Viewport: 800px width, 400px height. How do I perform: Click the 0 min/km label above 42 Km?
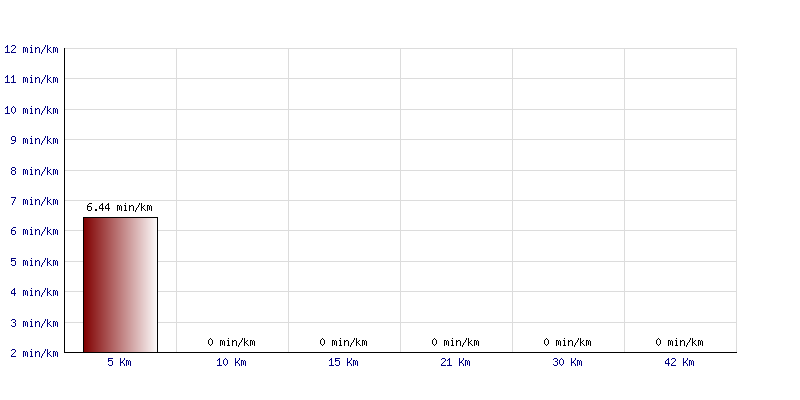(x=679, y=342)
